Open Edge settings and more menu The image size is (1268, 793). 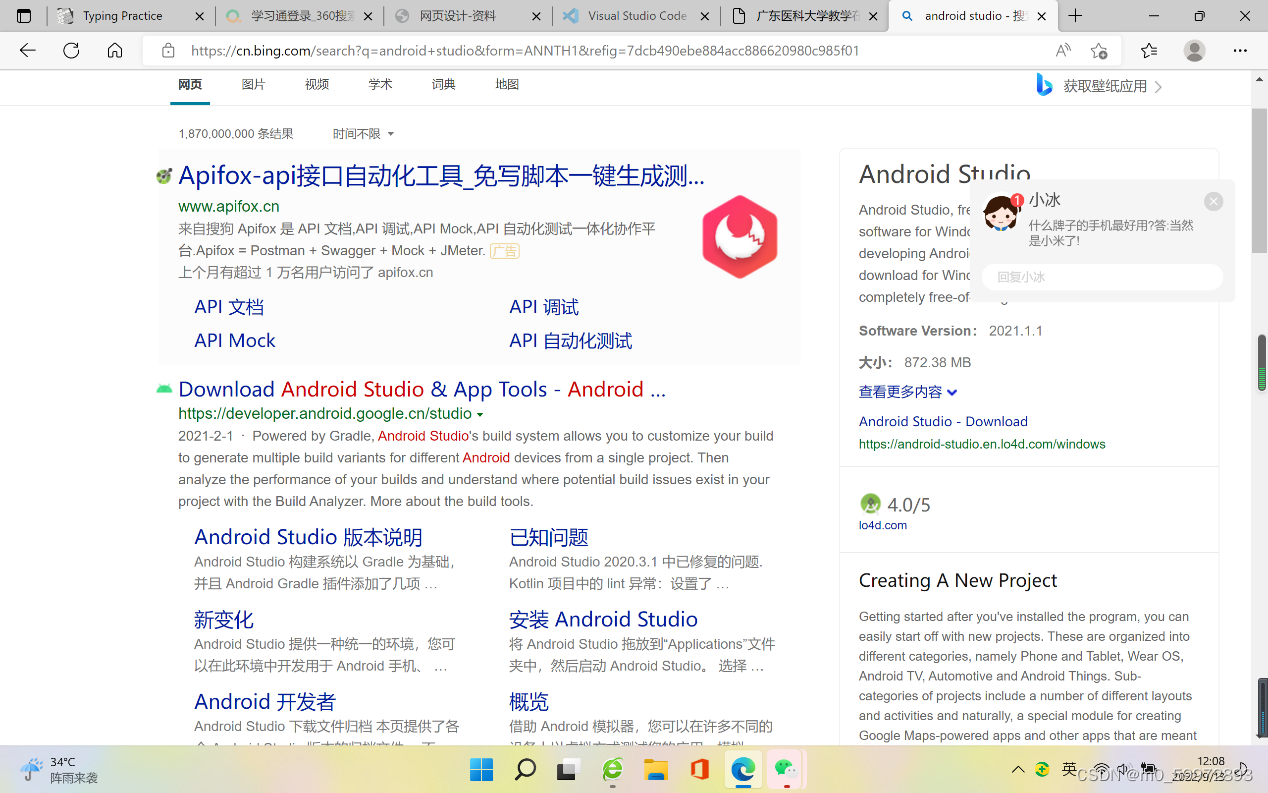(1240, 51)
